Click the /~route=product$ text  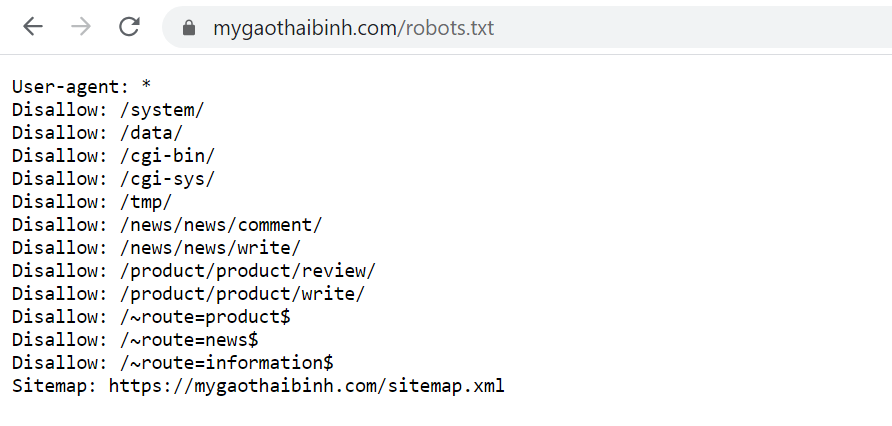coord(205,317)
